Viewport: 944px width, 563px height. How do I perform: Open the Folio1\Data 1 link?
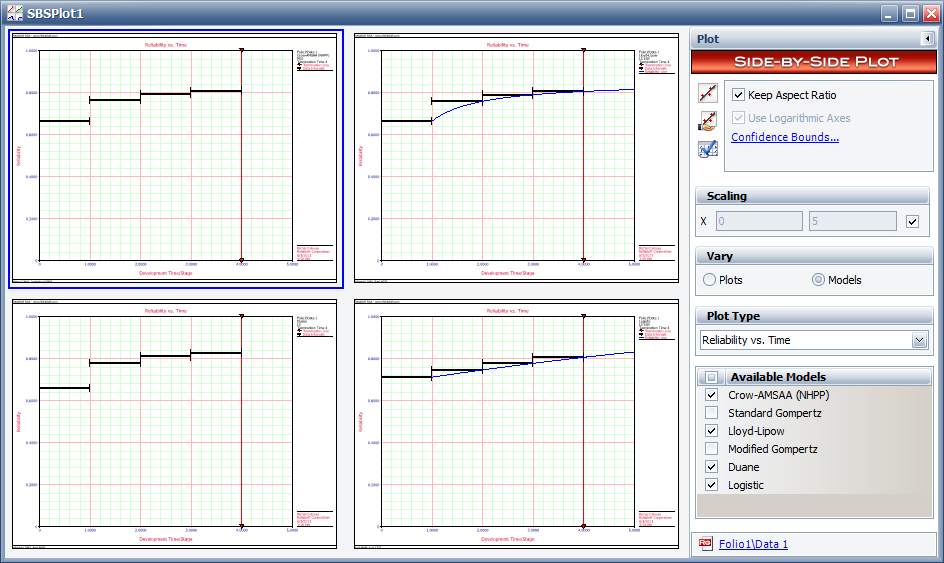click(753, 544)
